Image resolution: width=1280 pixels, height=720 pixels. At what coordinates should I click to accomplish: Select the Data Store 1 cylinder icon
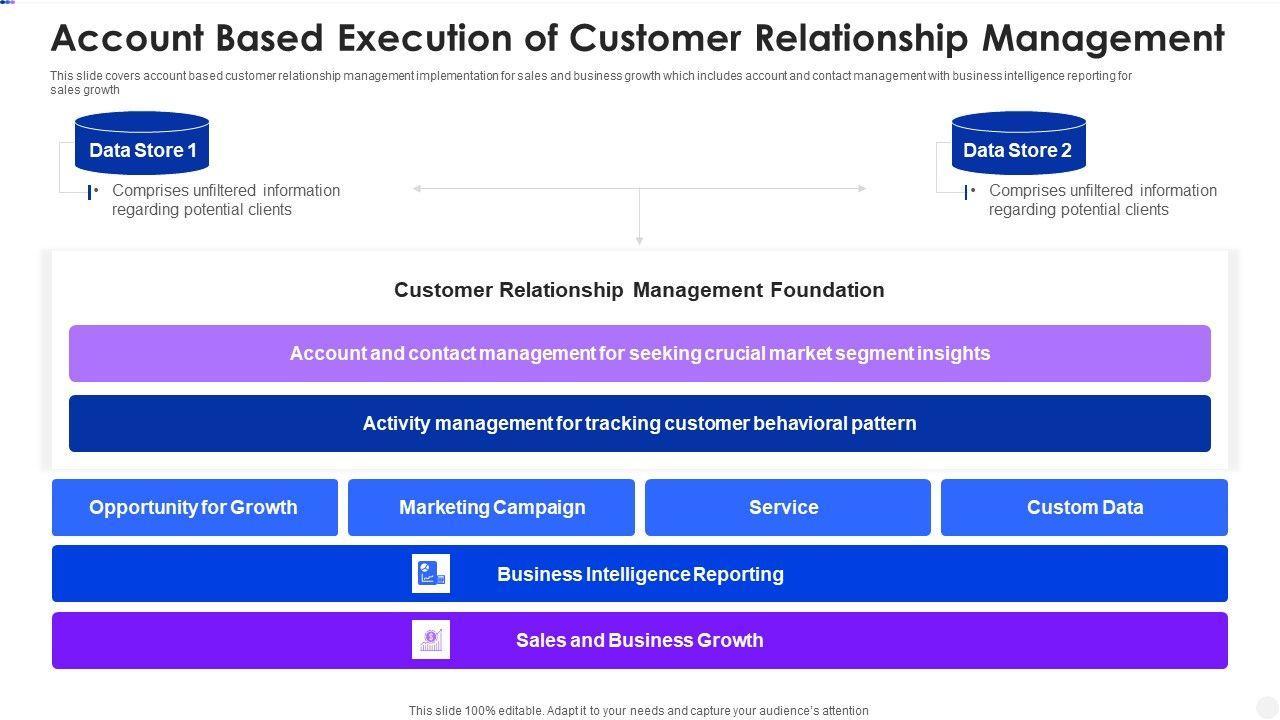coord(142,143)
